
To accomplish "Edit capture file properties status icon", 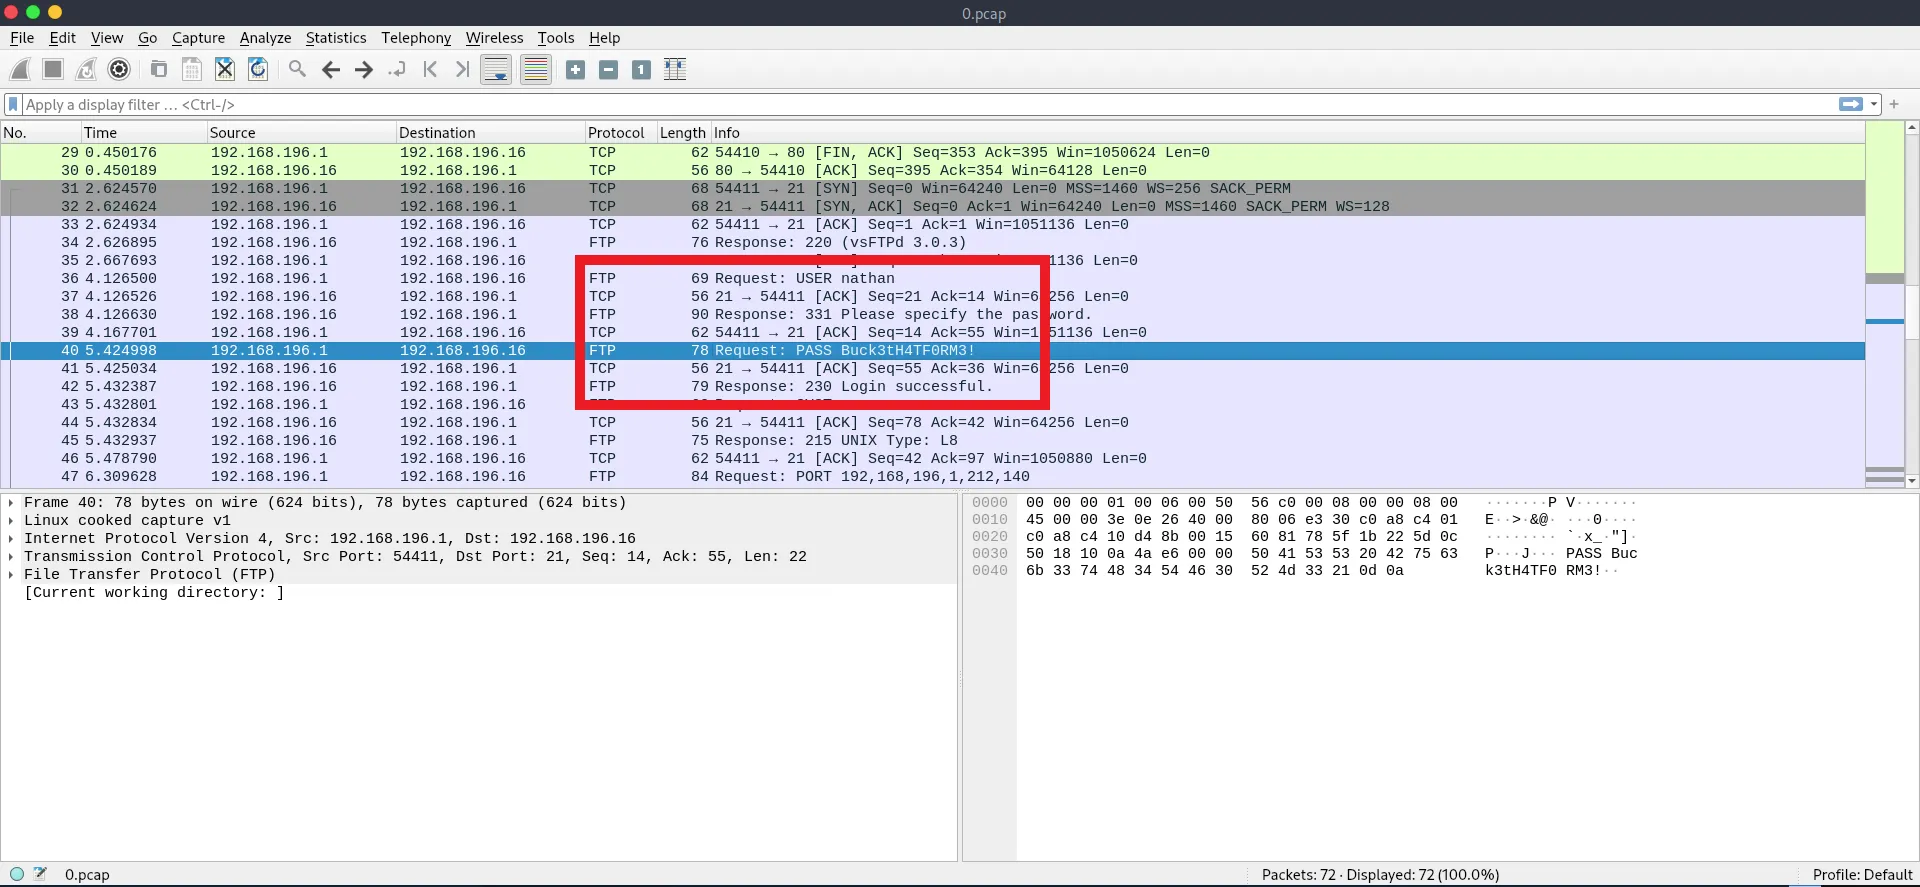I will coord(40,874).
